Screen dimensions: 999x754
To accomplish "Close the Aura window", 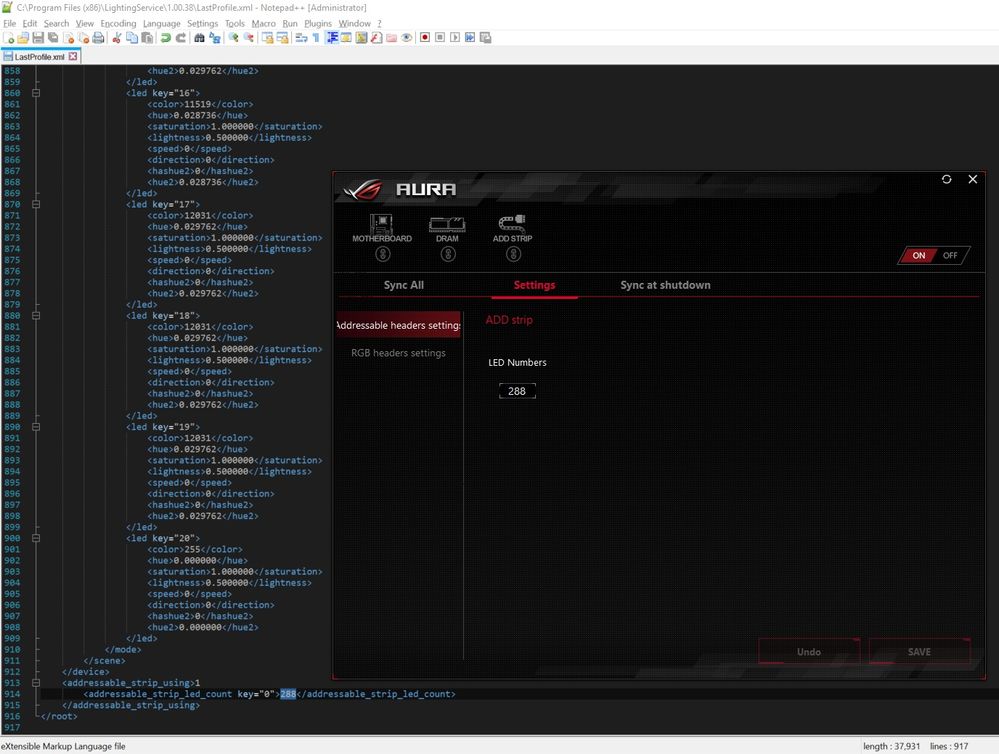I will pyautogui.click(x=973, y=179).
